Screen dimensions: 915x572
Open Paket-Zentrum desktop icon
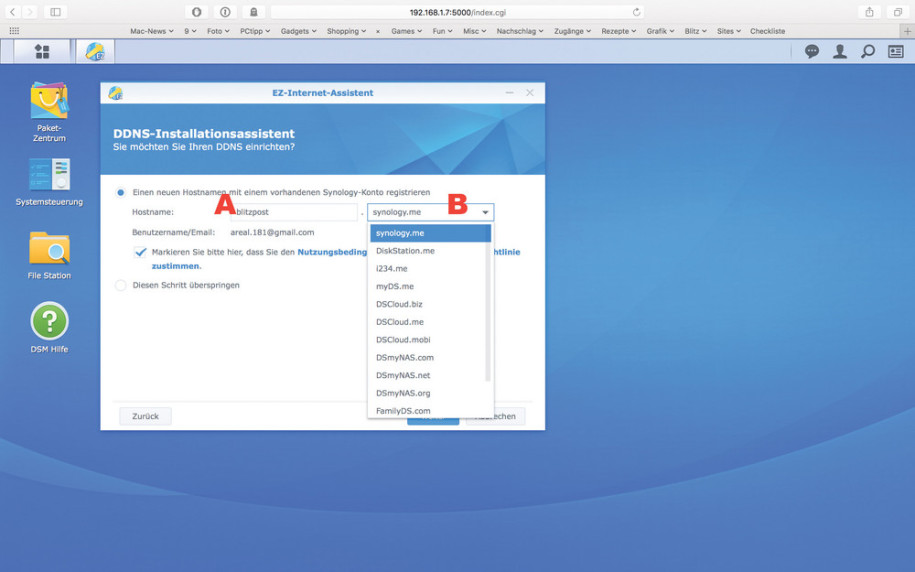49,112
